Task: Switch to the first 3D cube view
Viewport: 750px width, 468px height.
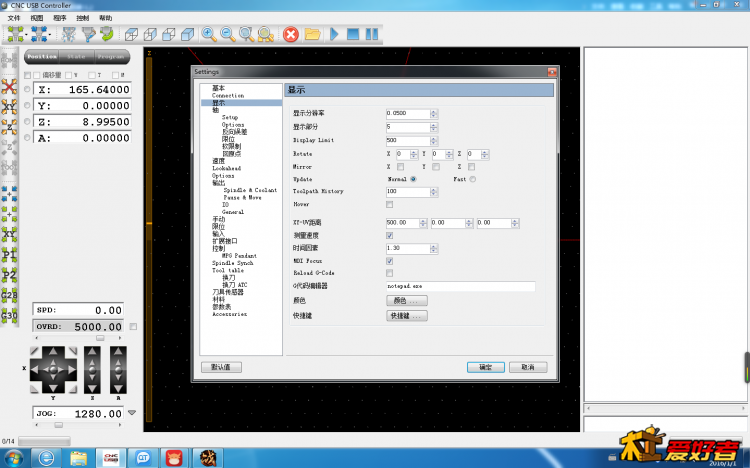Action: click(131, 34)
